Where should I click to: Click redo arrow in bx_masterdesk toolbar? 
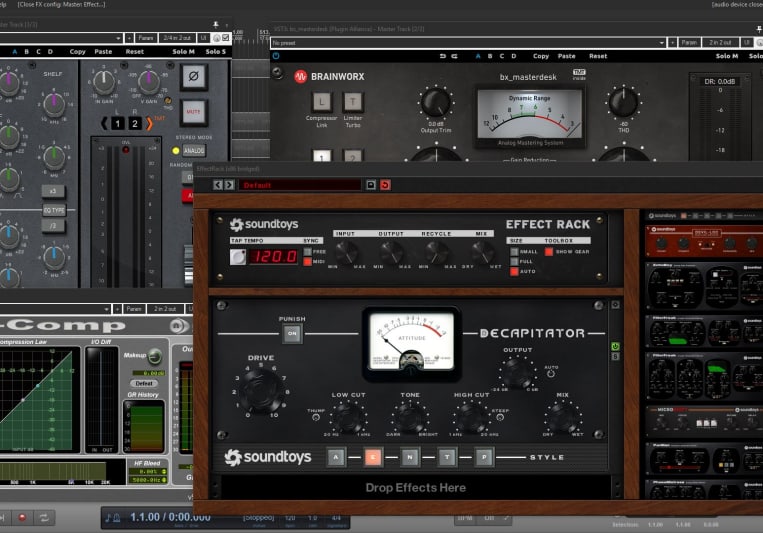454,56
